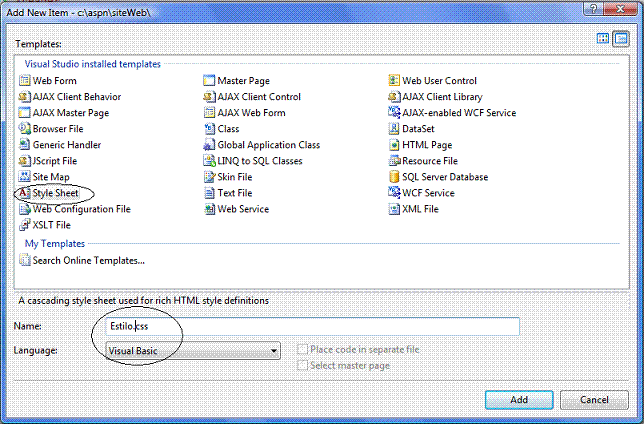Pick the WCF Service template icon

point(394,193)
